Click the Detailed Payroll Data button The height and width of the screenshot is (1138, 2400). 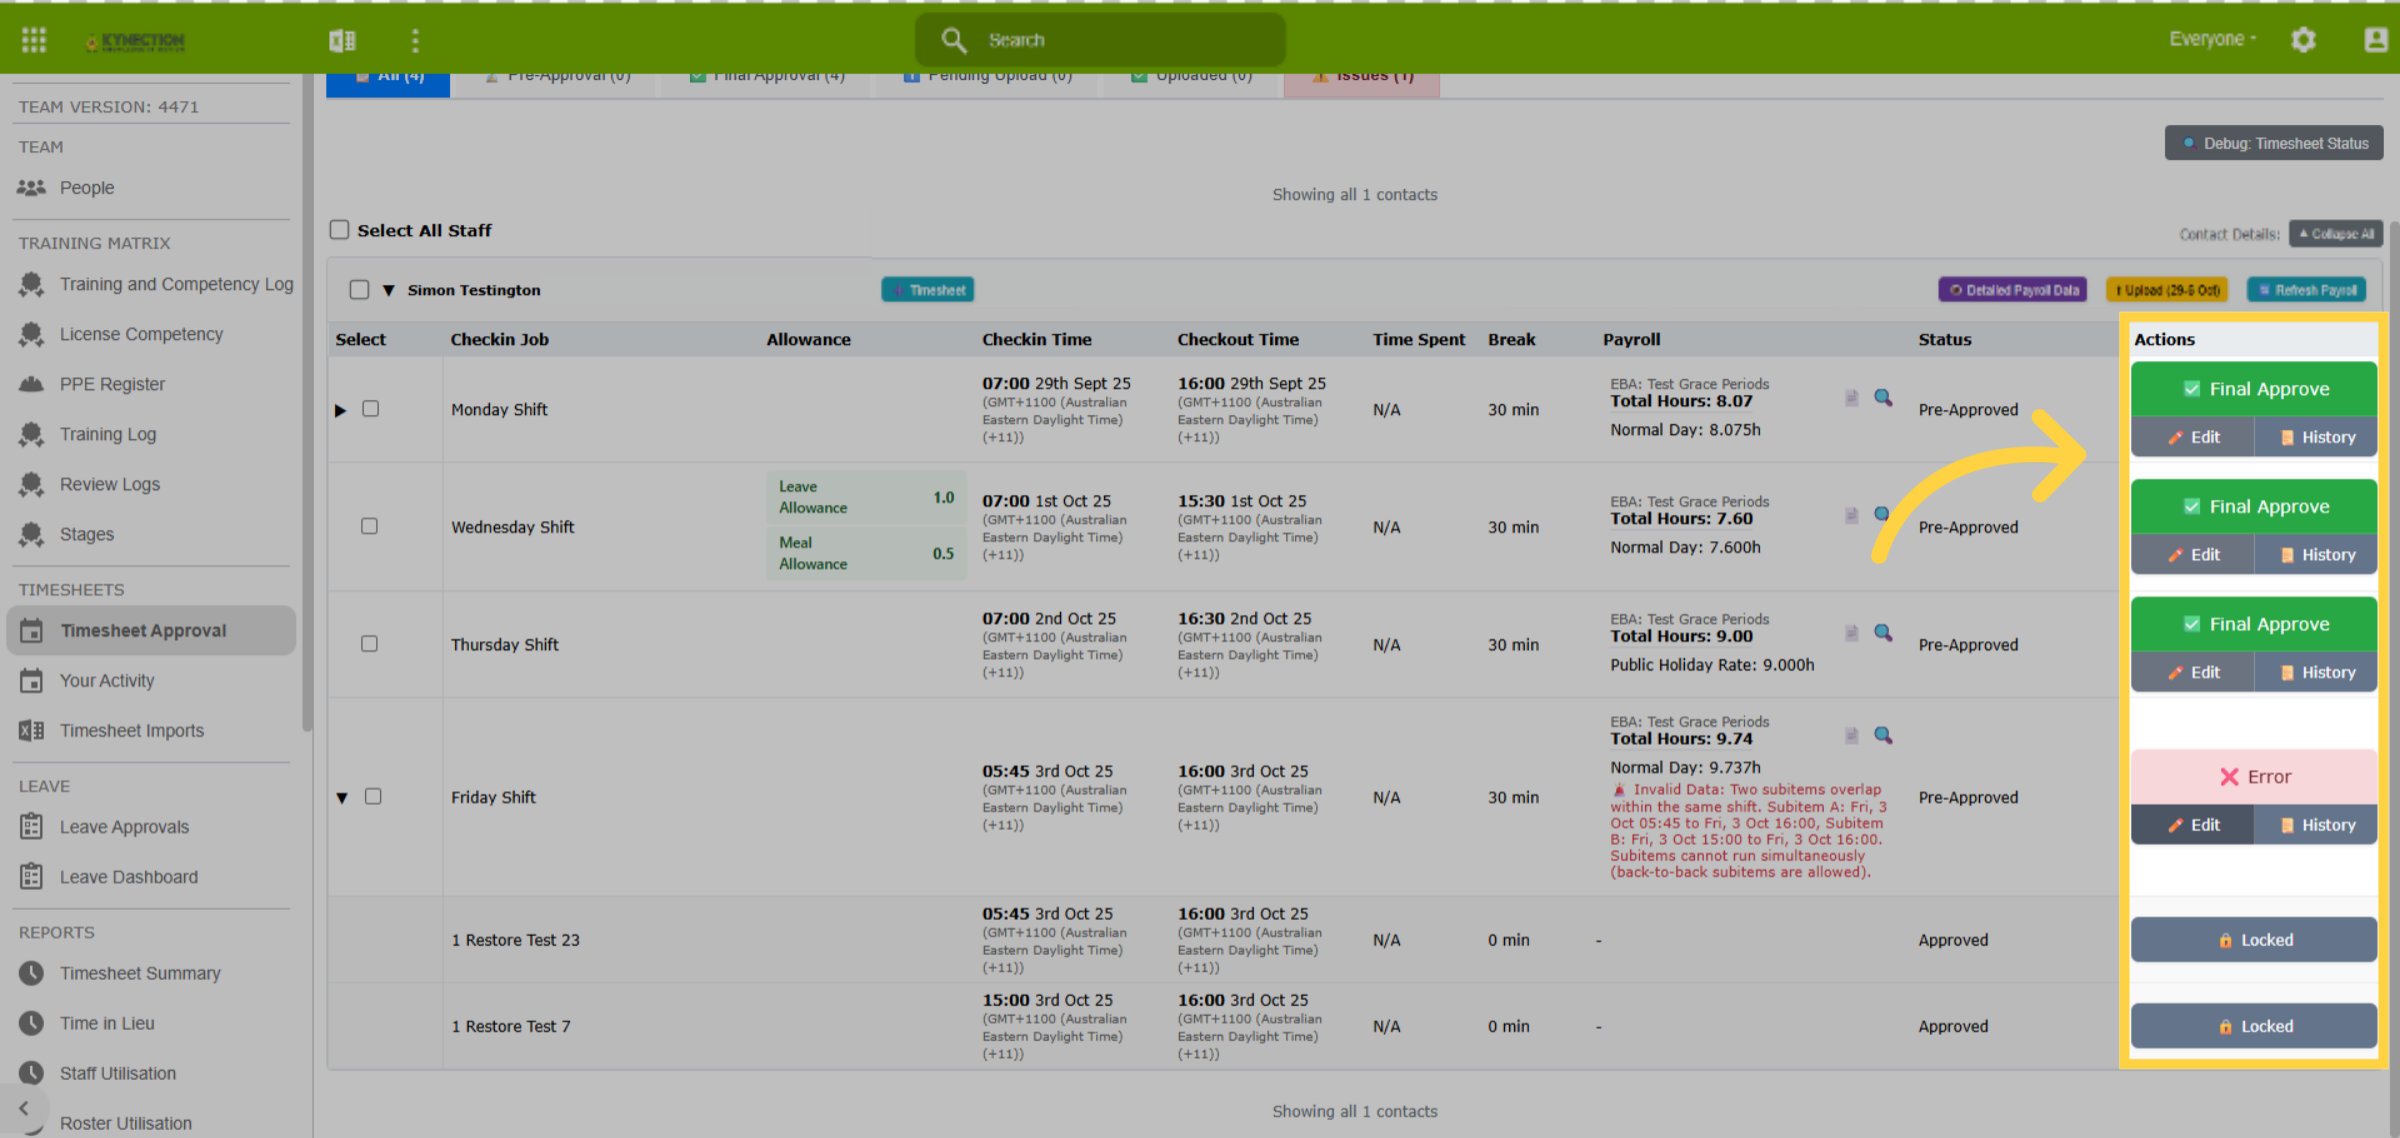[2013, 290]
